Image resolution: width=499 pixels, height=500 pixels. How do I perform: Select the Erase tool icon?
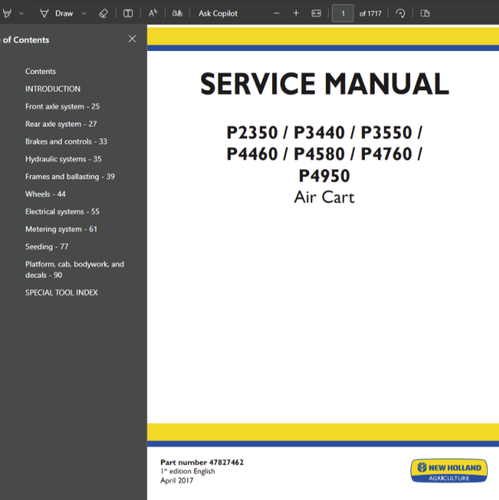click(104, 13)
